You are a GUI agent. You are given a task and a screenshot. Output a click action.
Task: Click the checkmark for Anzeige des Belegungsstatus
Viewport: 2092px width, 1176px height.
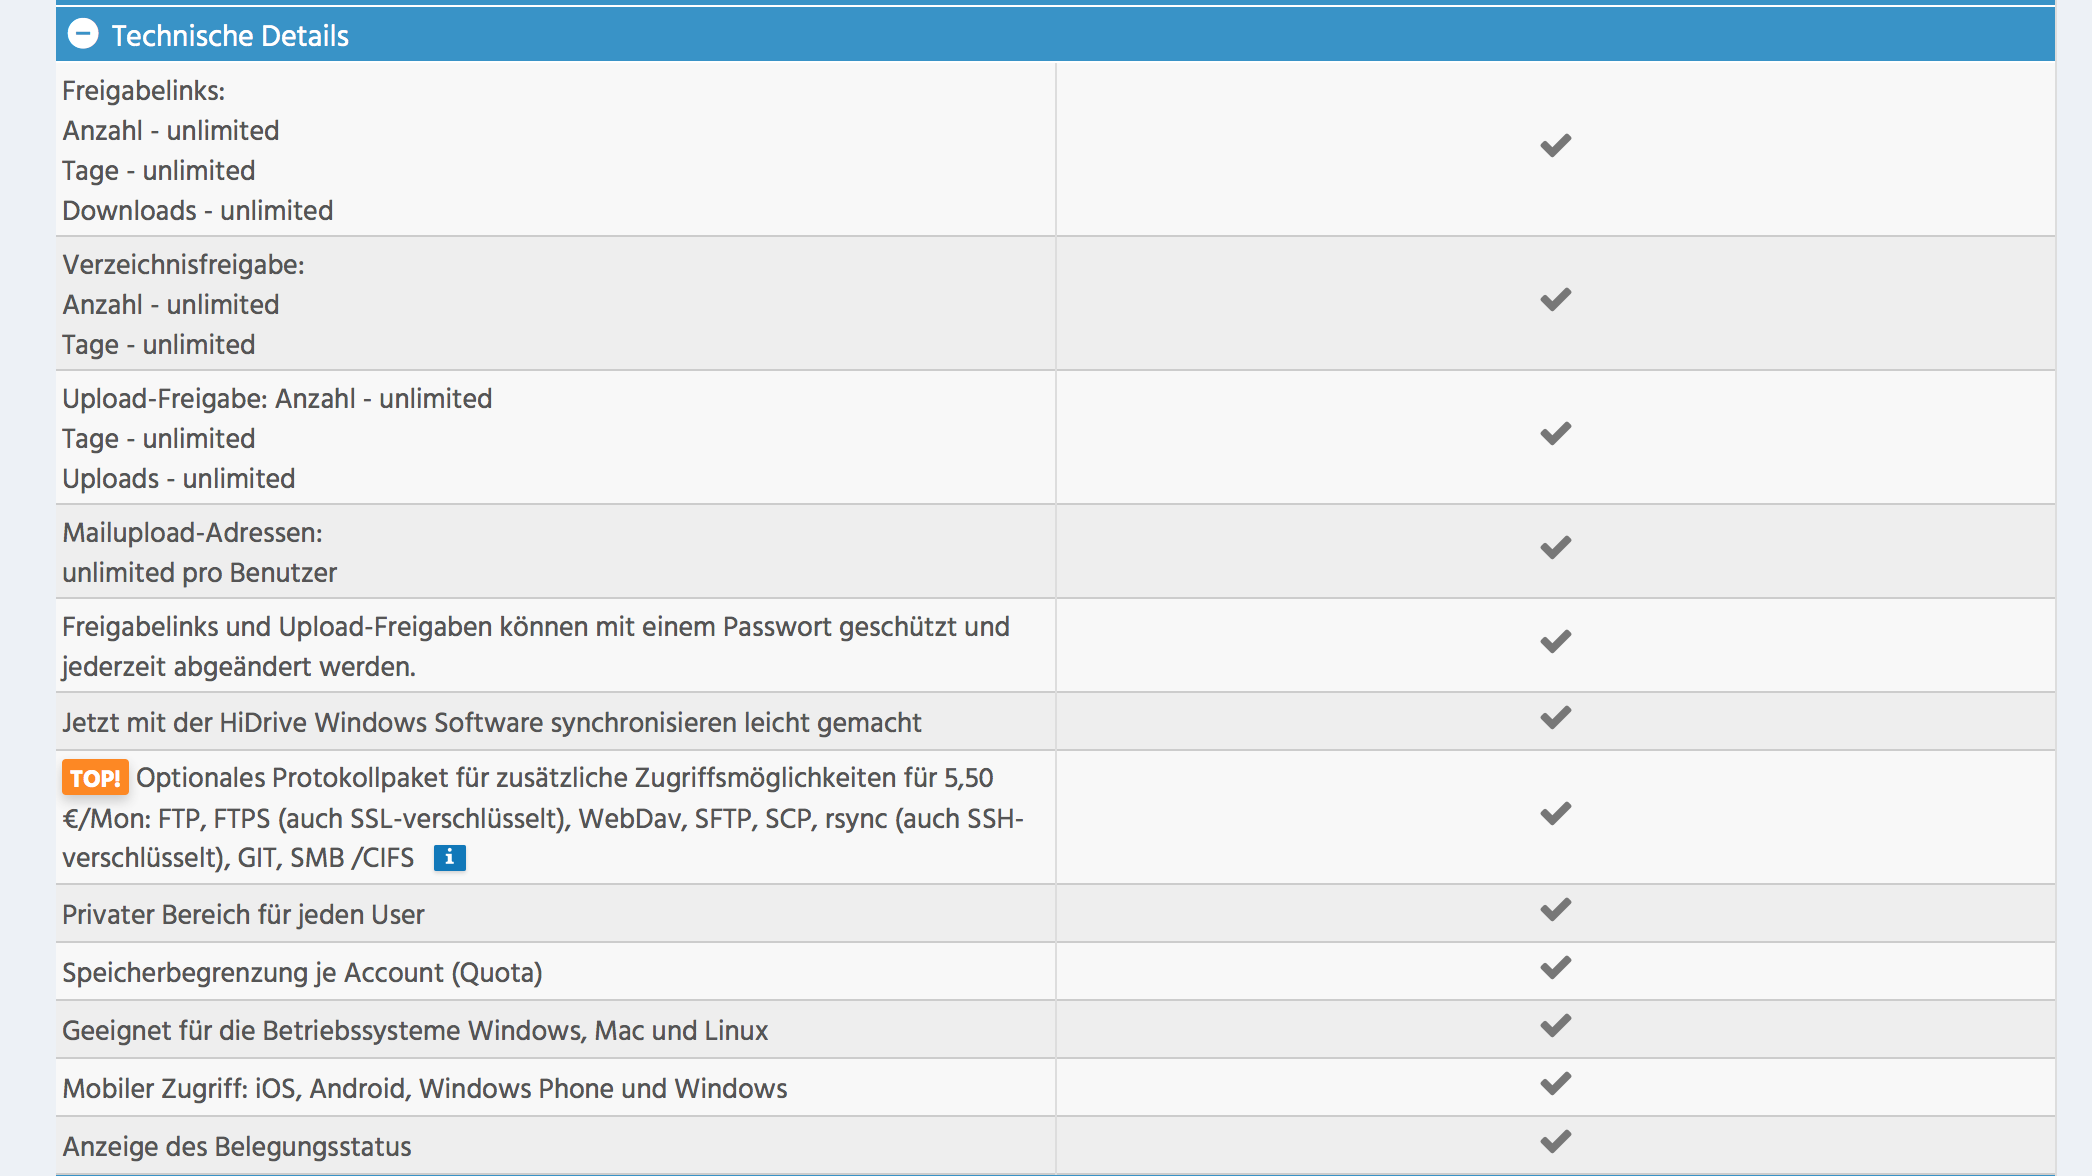click(1555, 1142)
